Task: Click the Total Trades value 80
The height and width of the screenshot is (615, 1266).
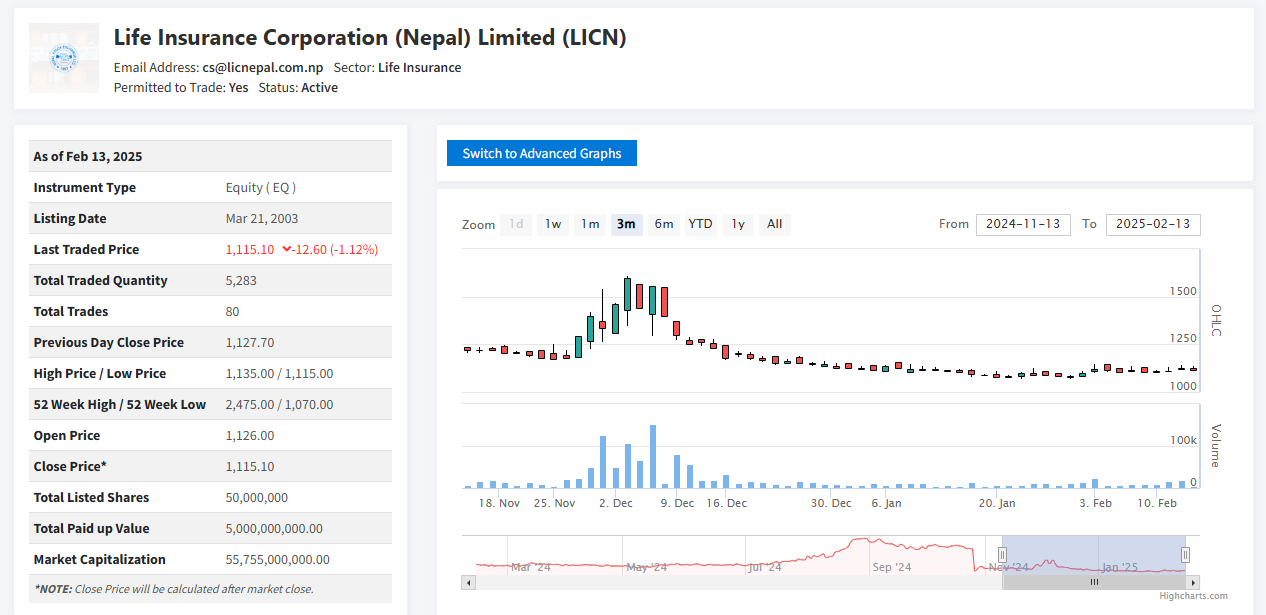Action: (x=233, y=311)
